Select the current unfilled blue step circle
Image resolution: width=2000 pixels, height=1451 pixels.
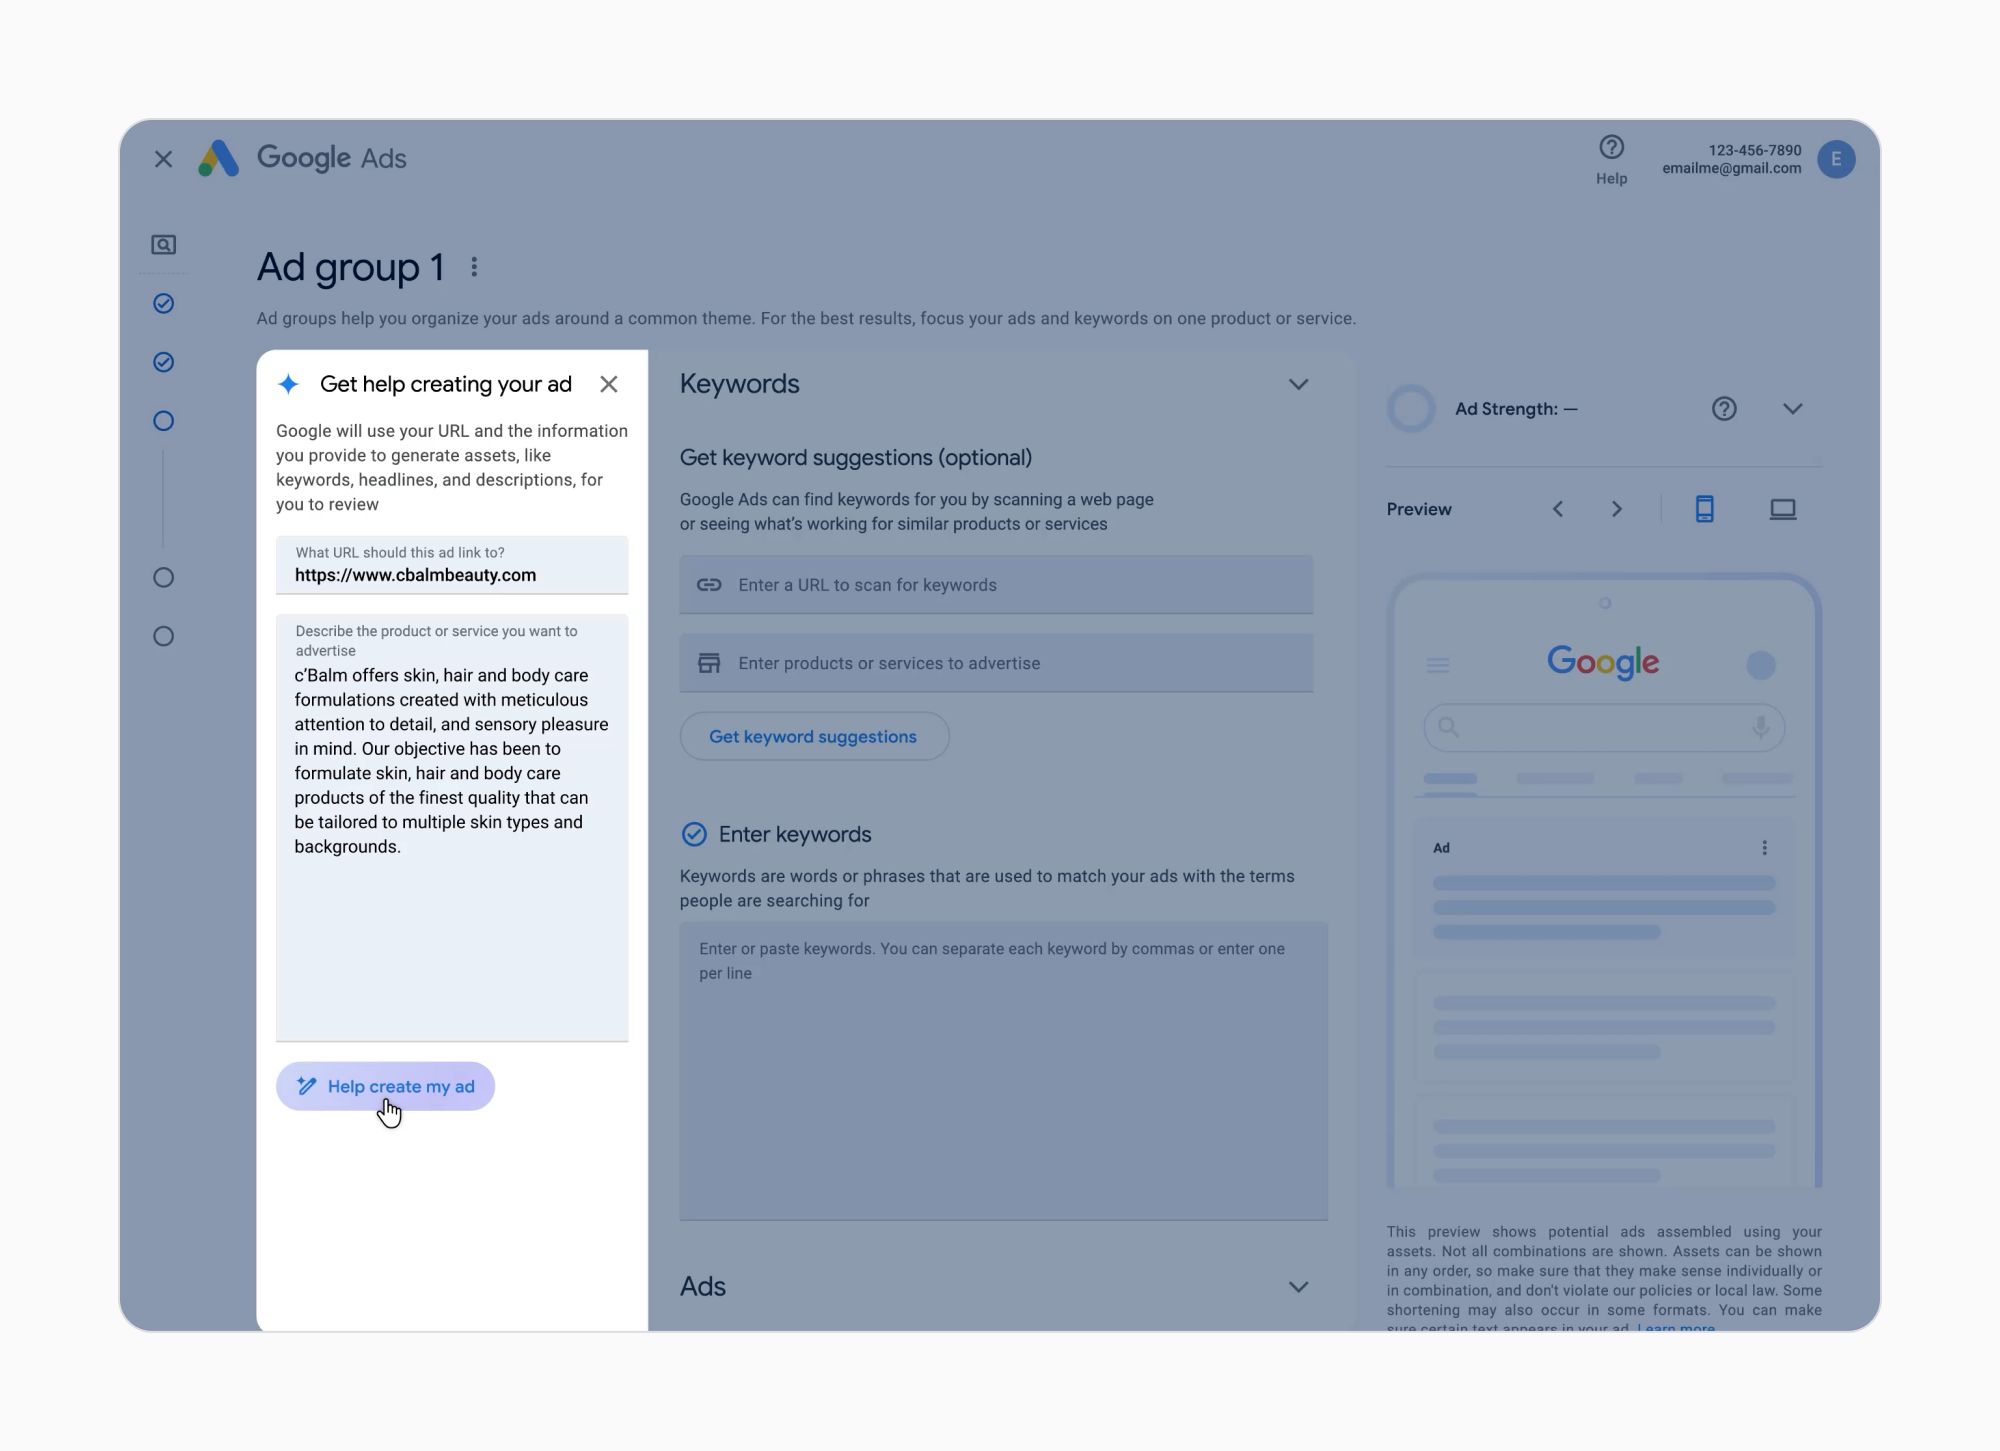click(164, 421)
